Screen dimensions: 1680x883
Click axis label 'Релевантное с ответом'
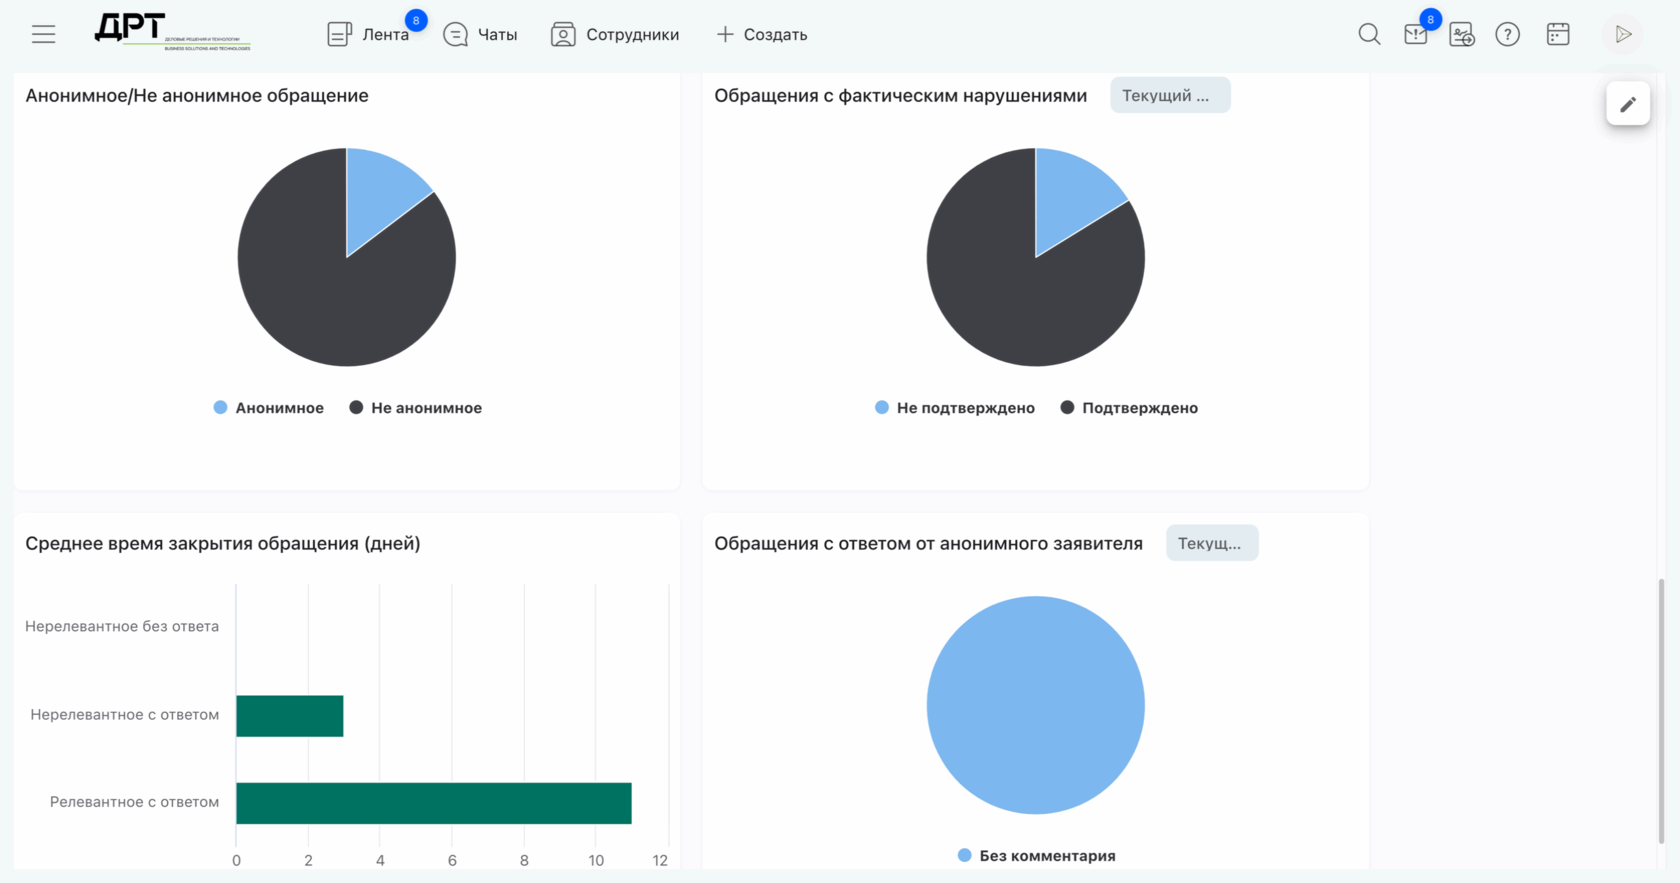coord(135,802)
